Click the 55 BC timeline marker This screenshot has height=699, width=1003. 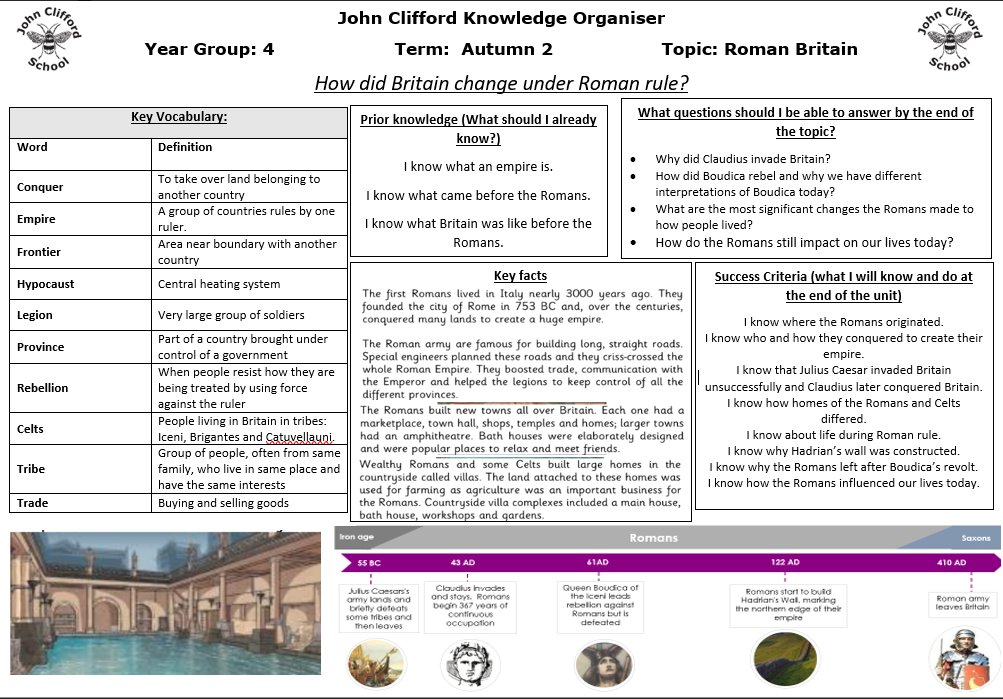(369, 563)
